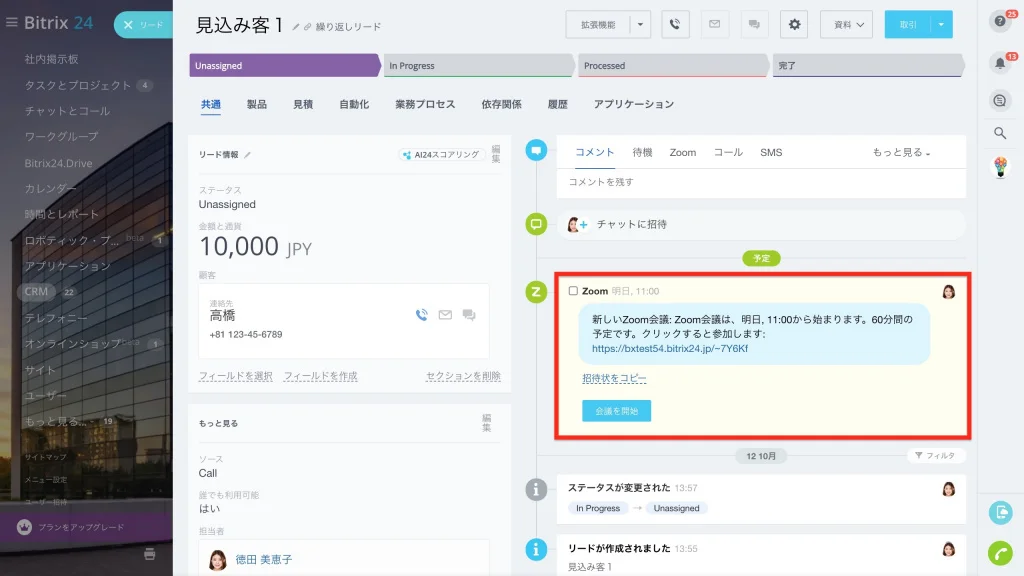Click the green Zoom Z timeline icon

[x=536, y=292]
